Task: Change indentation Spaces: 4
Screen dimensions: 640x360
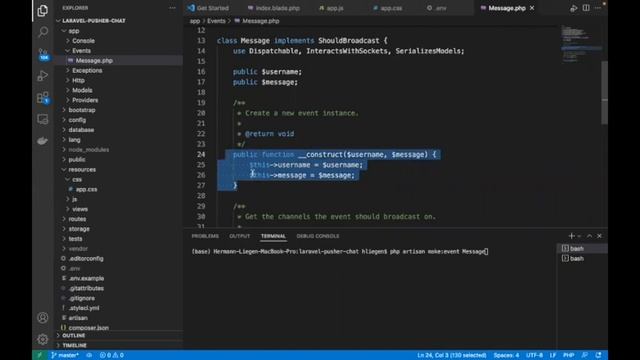Action: 506,355
